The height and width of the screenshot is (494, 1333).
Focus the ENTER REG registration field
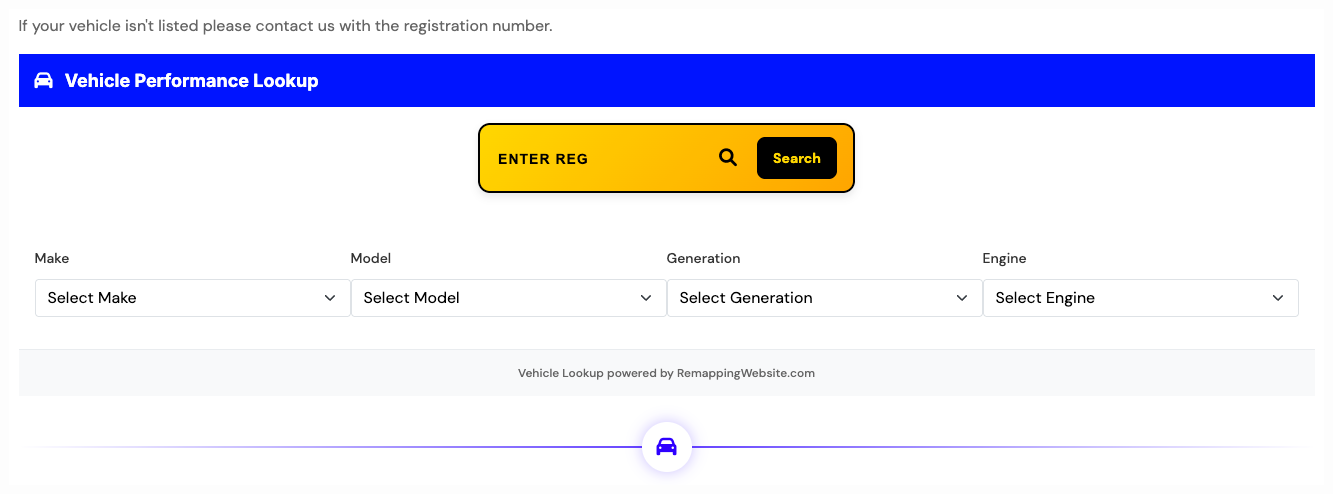(x=600, y=159)
